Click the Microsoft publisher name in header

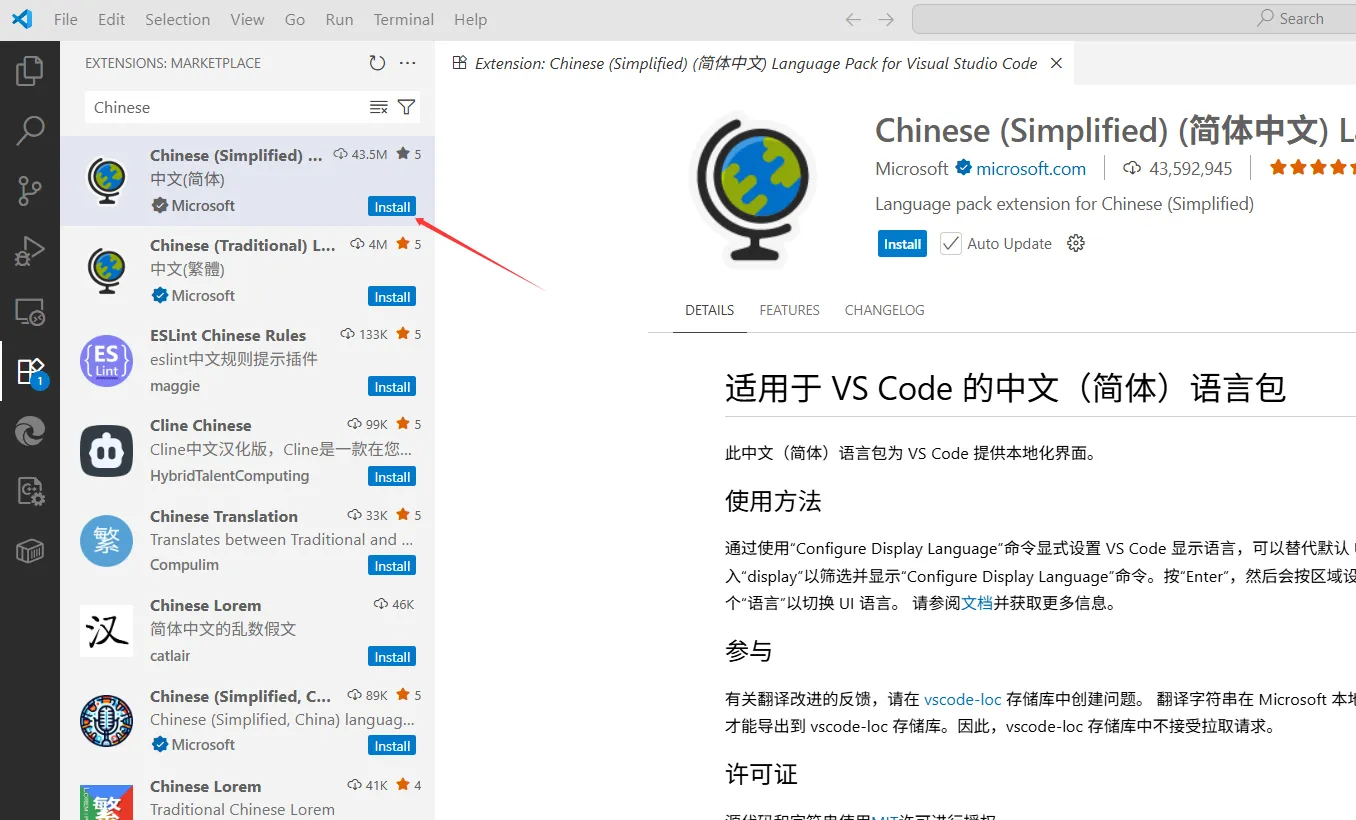(x=911, y=169)
